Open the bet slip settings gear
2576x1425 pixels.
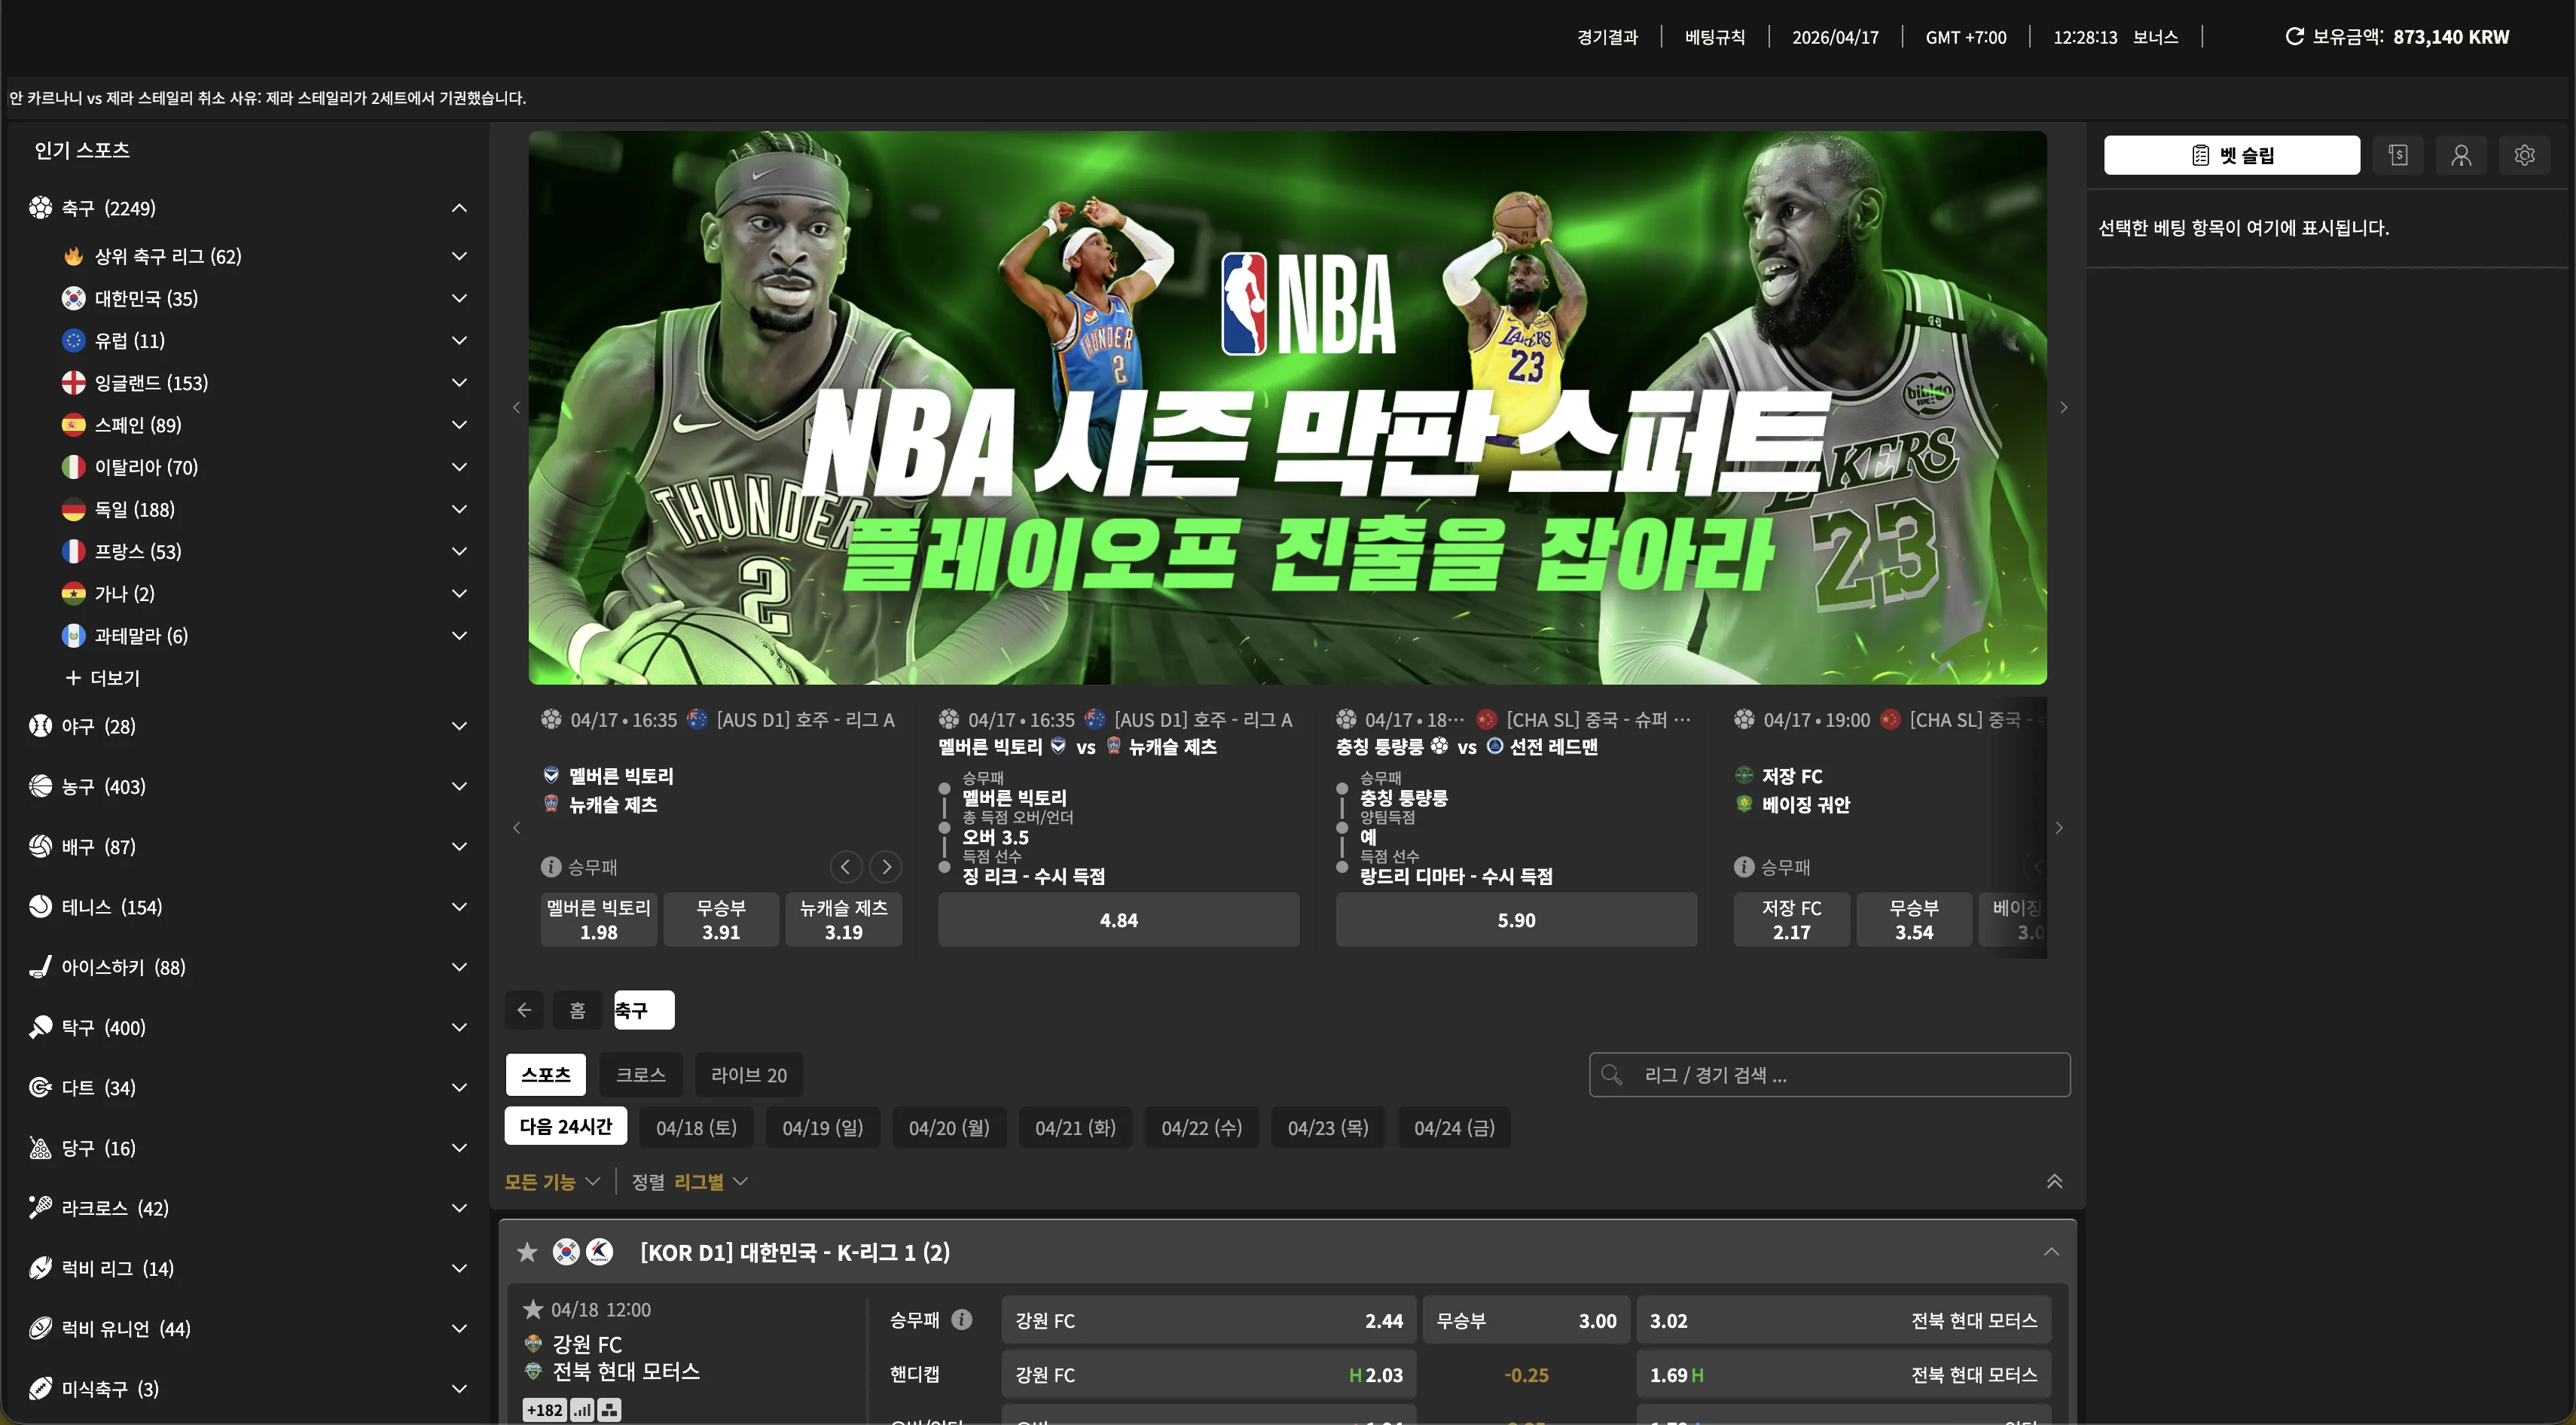[x=2524, y=155]
